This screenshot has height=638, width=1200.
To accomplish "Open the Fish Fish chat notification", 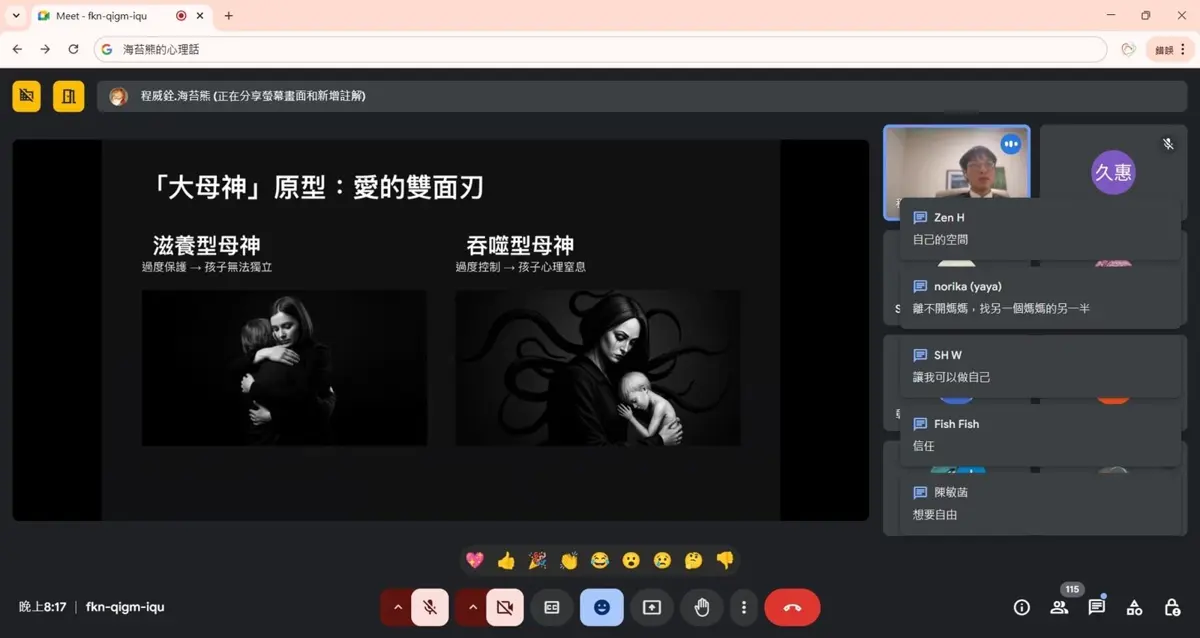I will click(1040, 435).
